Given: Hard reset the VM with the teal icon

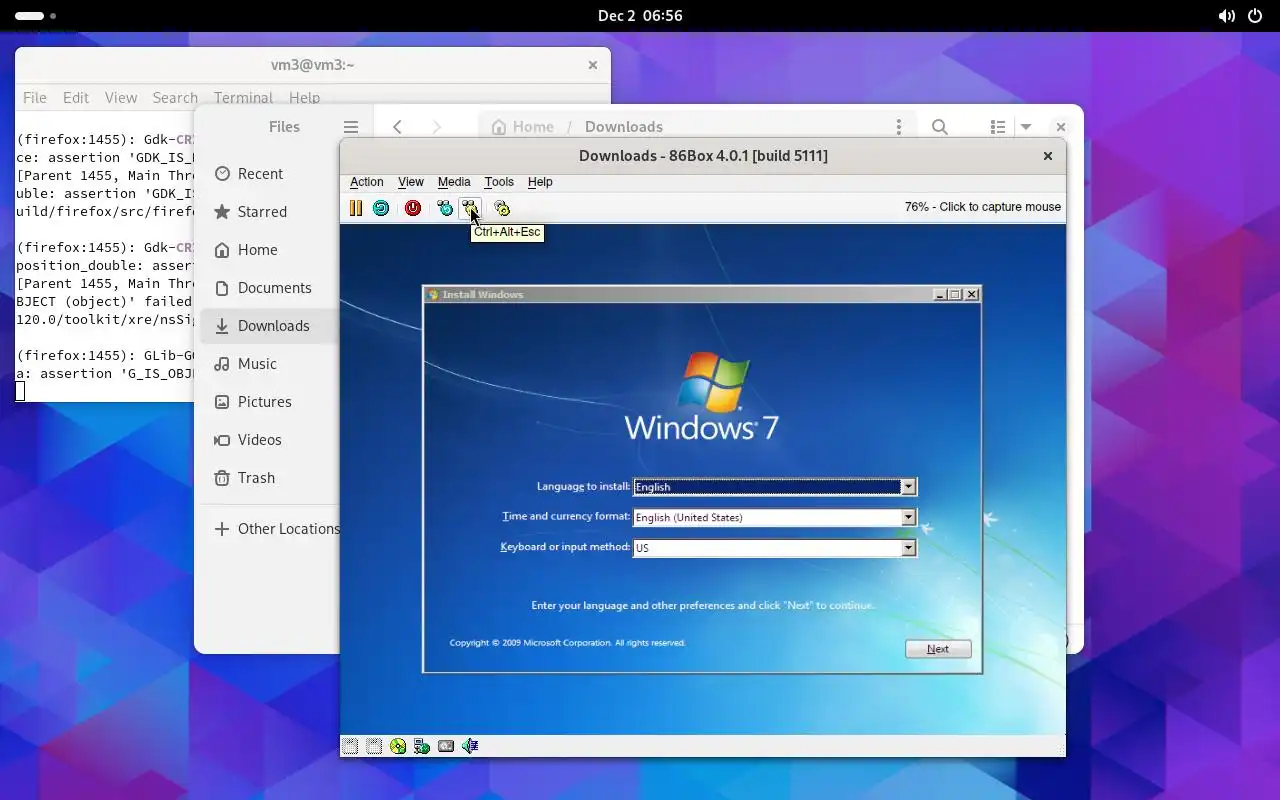Looking at the screenshot, I should [381, 208].
